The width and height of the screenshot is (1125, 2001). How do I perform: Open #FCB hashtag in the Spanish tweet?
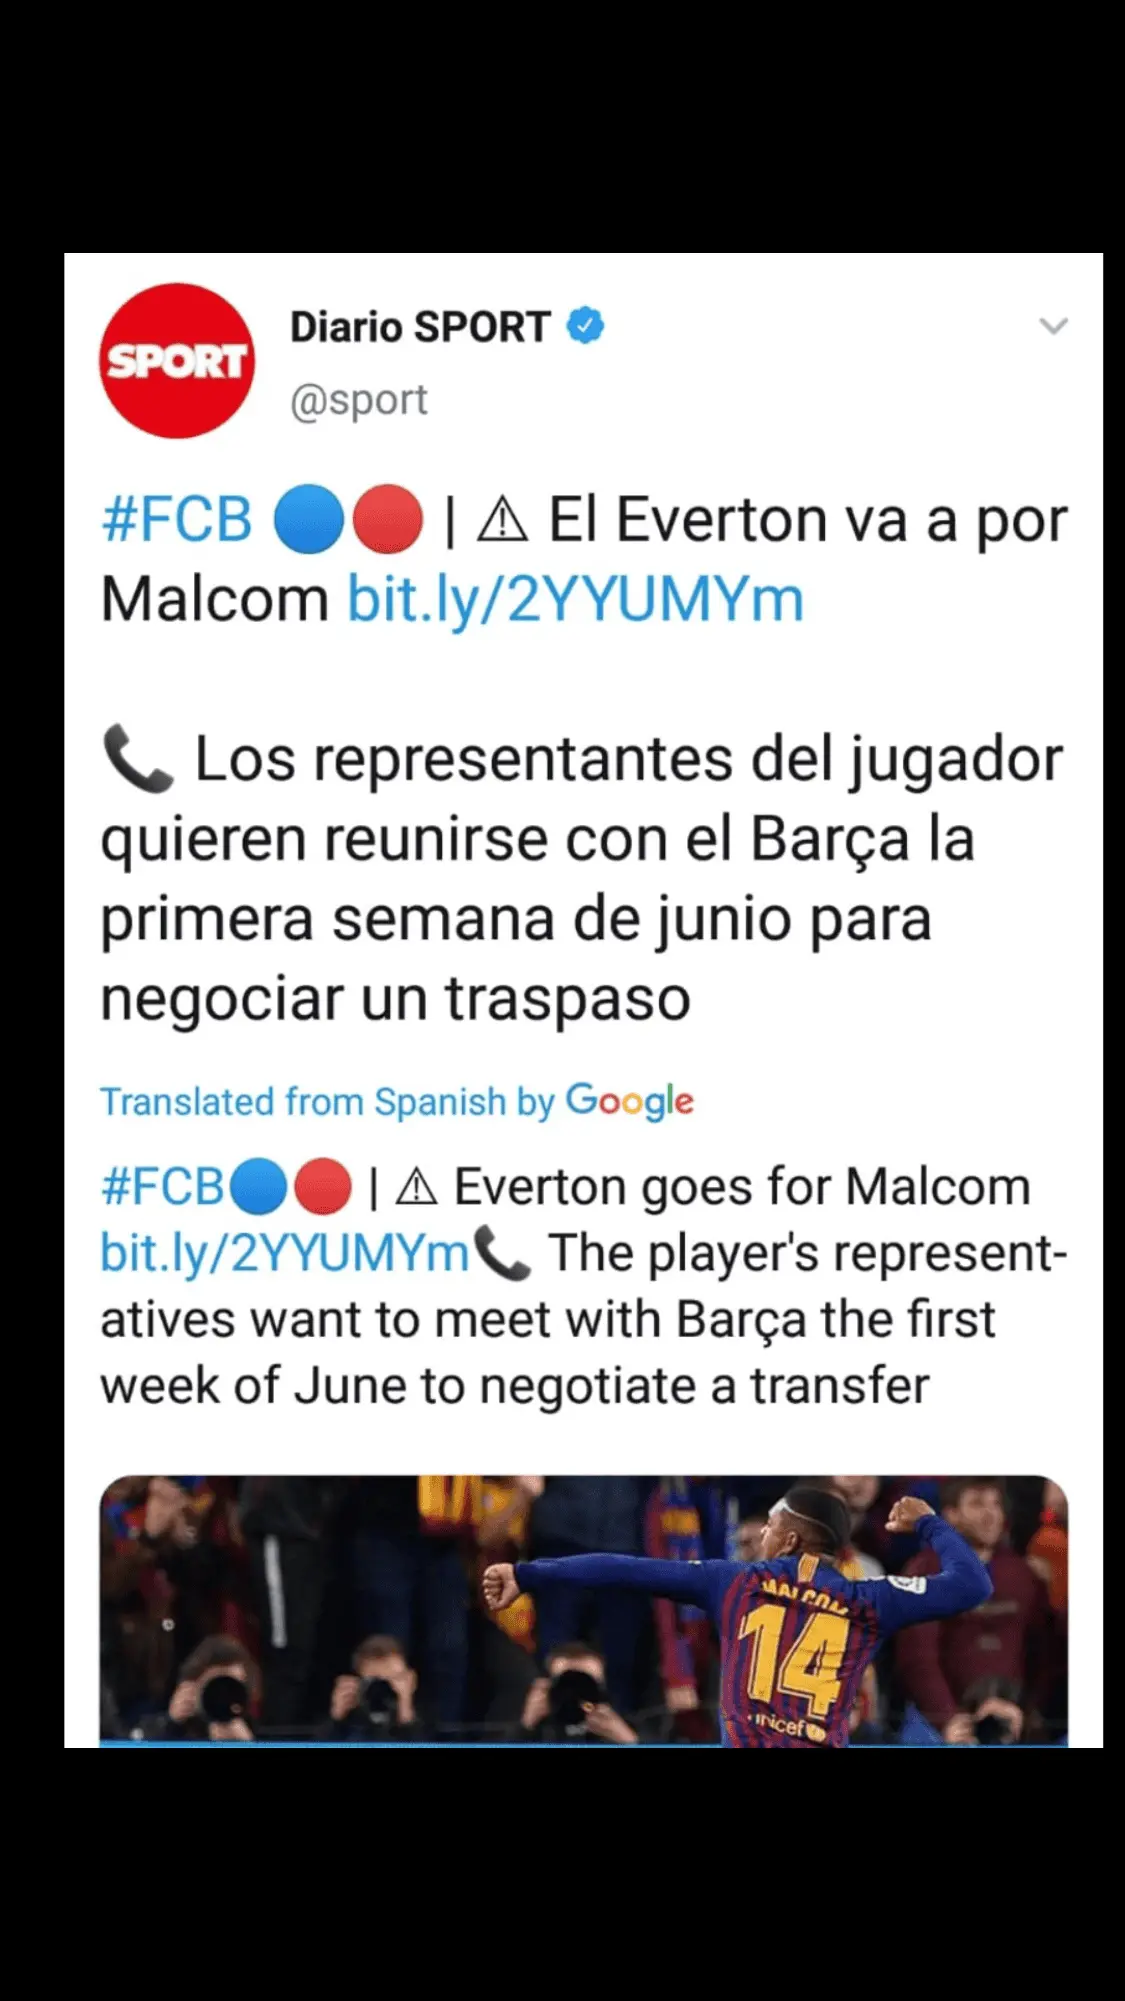(x=177, y=521)
